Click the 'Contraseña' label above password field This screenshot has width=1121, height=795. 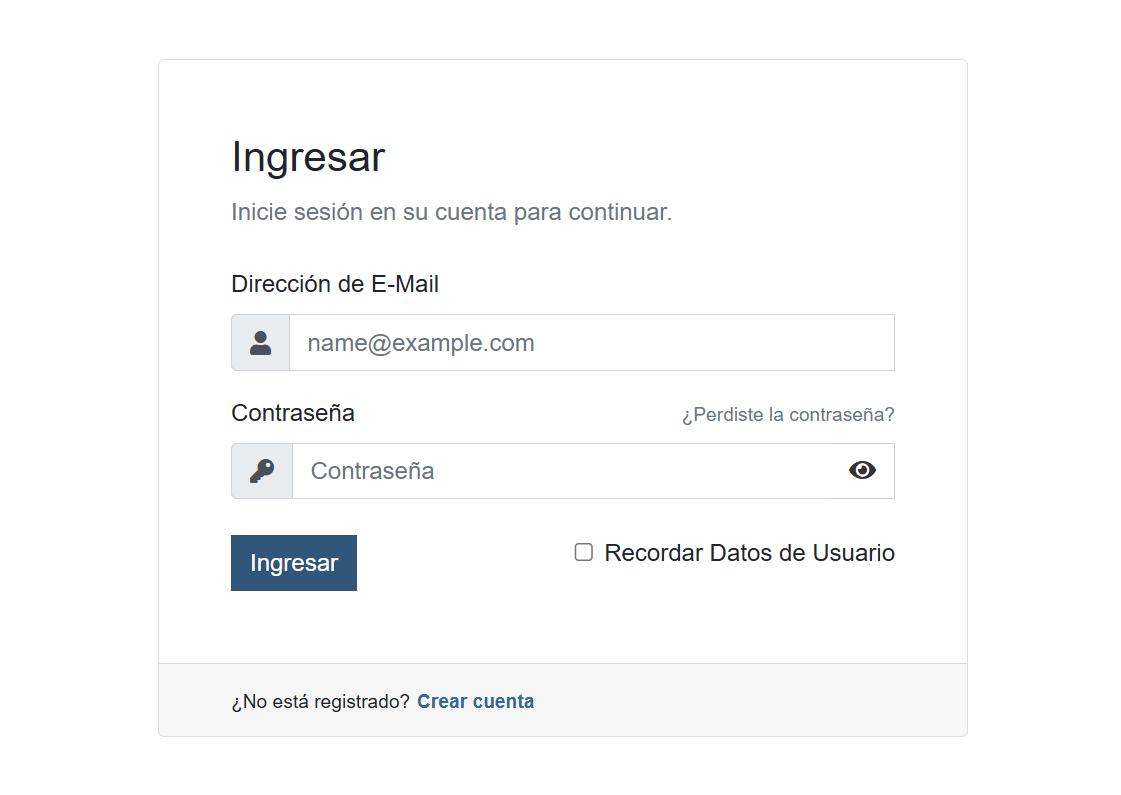[293, 413]
